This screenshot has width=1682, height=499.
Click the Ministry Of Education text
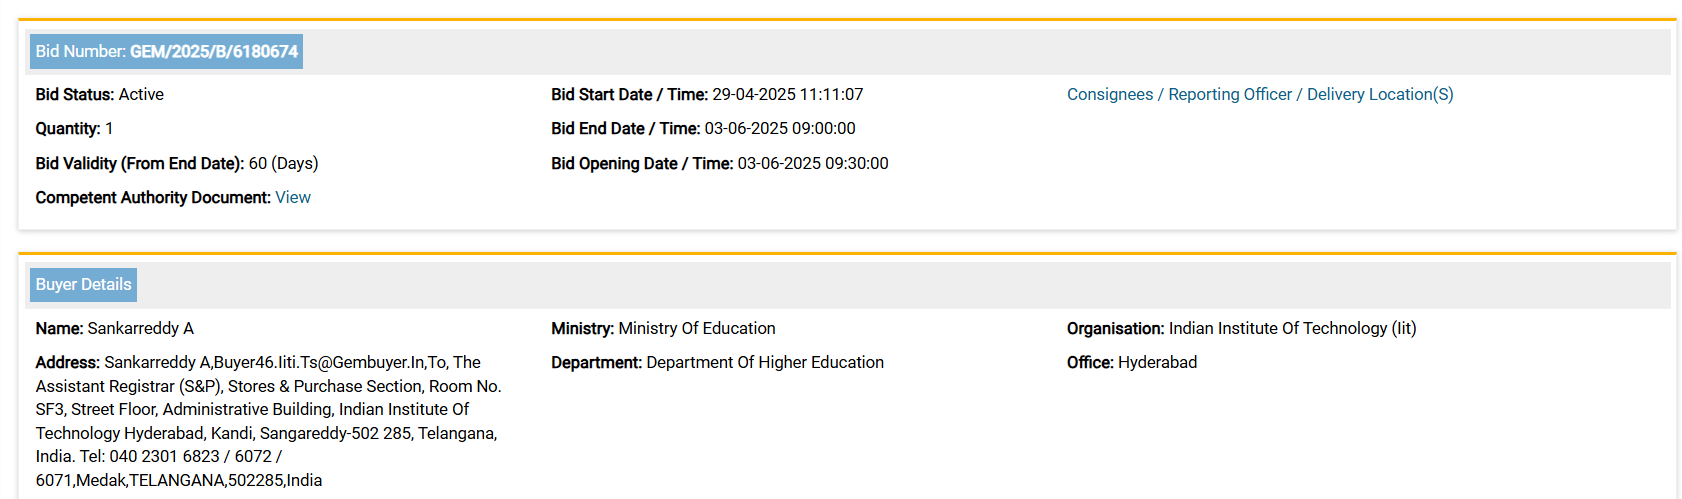[696, 329]
